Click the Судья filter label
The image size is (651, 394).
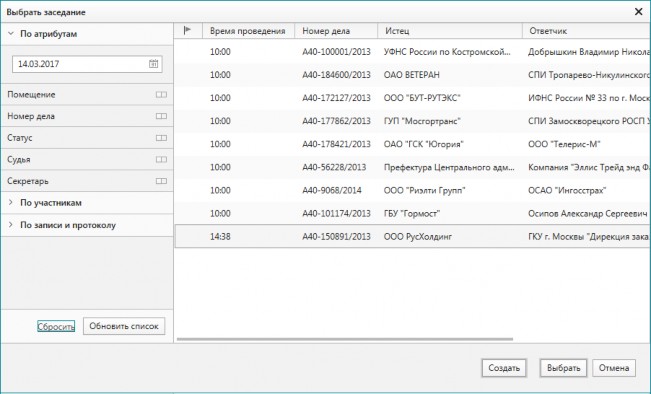pyautogui.click(x=19, y=159)
